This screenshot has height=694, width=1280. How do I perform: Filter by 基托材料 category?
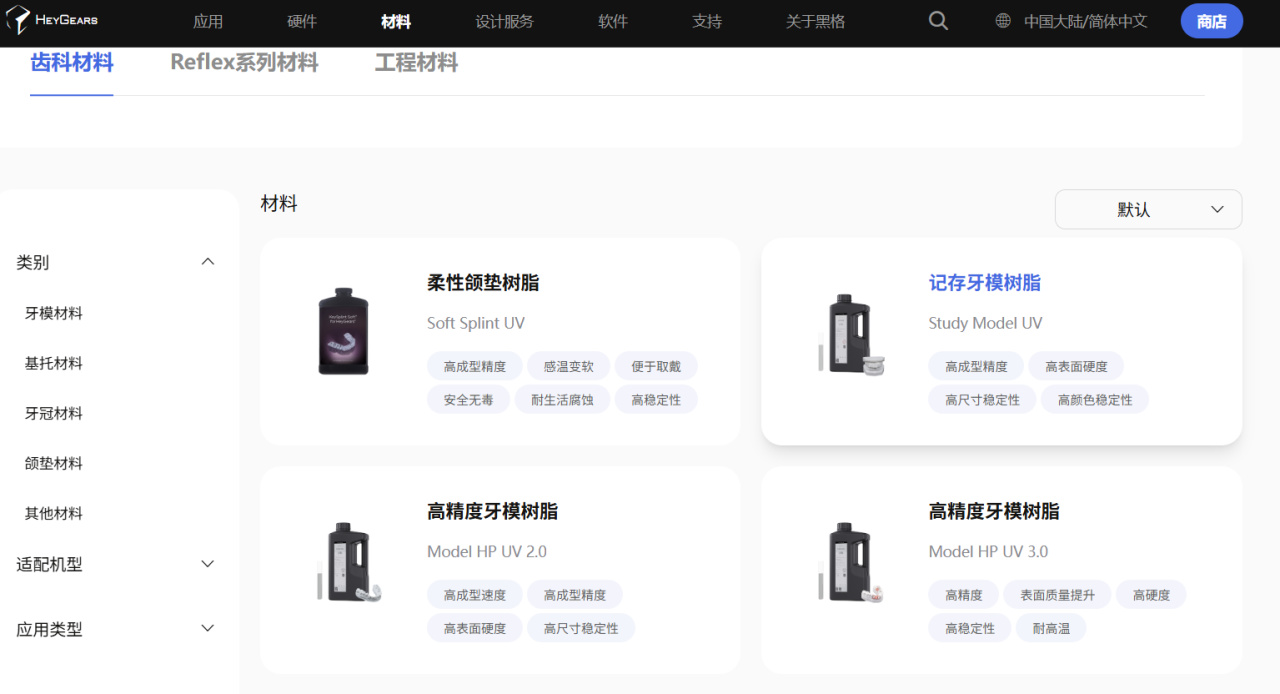(x=54, y=363)
